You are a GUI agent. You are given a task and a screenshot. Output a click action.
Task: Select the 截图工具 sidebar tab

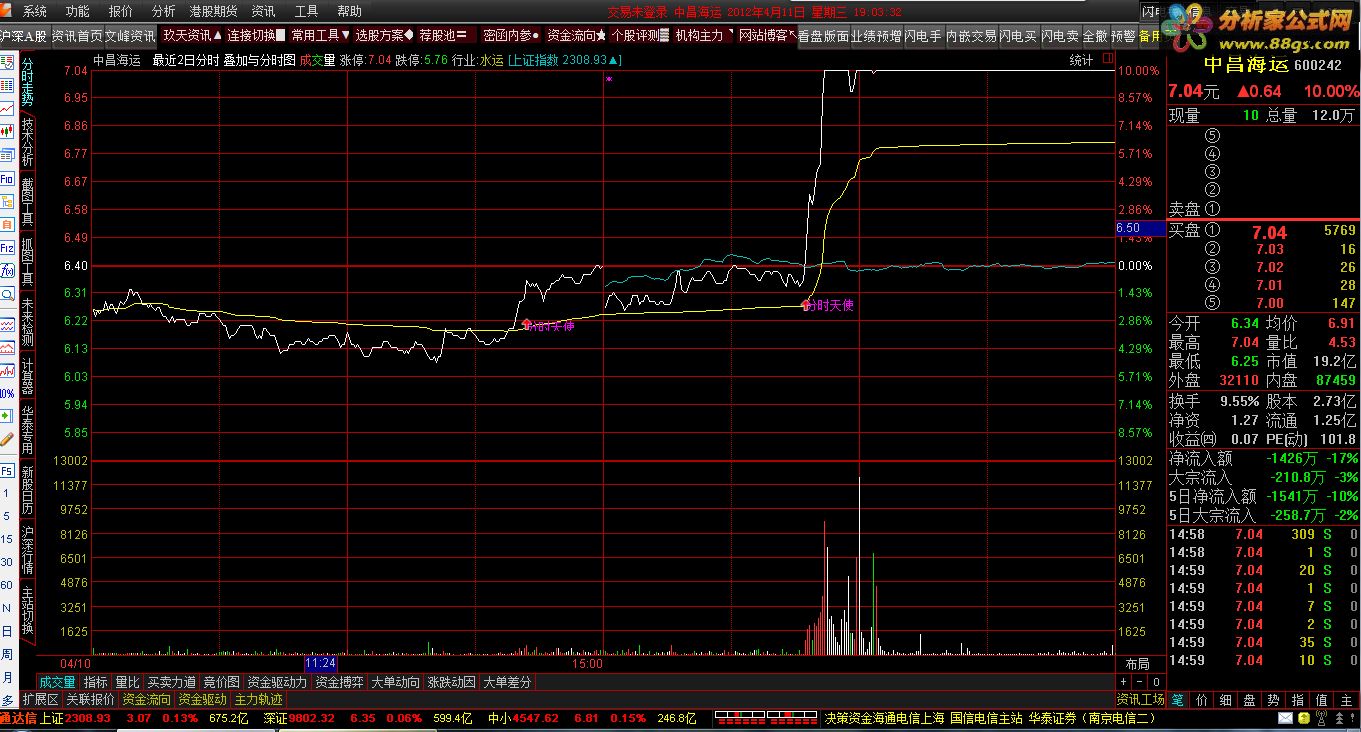pyautogui.click(x=28, y=202)
